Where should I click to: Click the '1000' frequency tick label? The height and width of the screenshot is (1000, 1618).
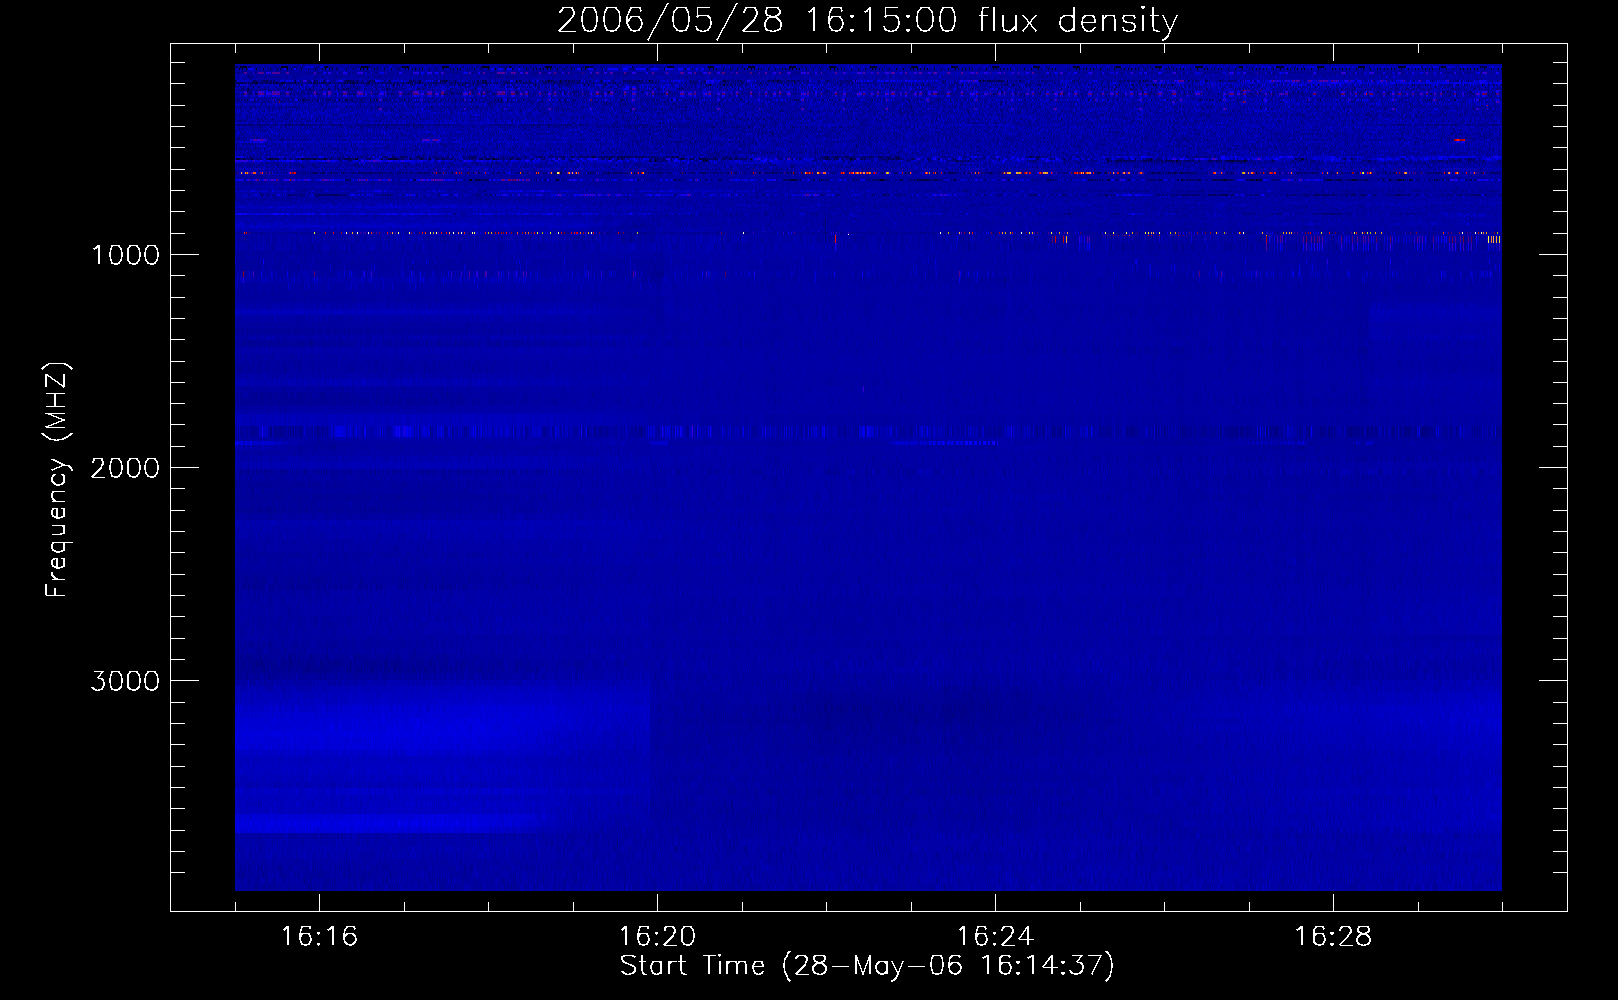(x=125, y=255)
